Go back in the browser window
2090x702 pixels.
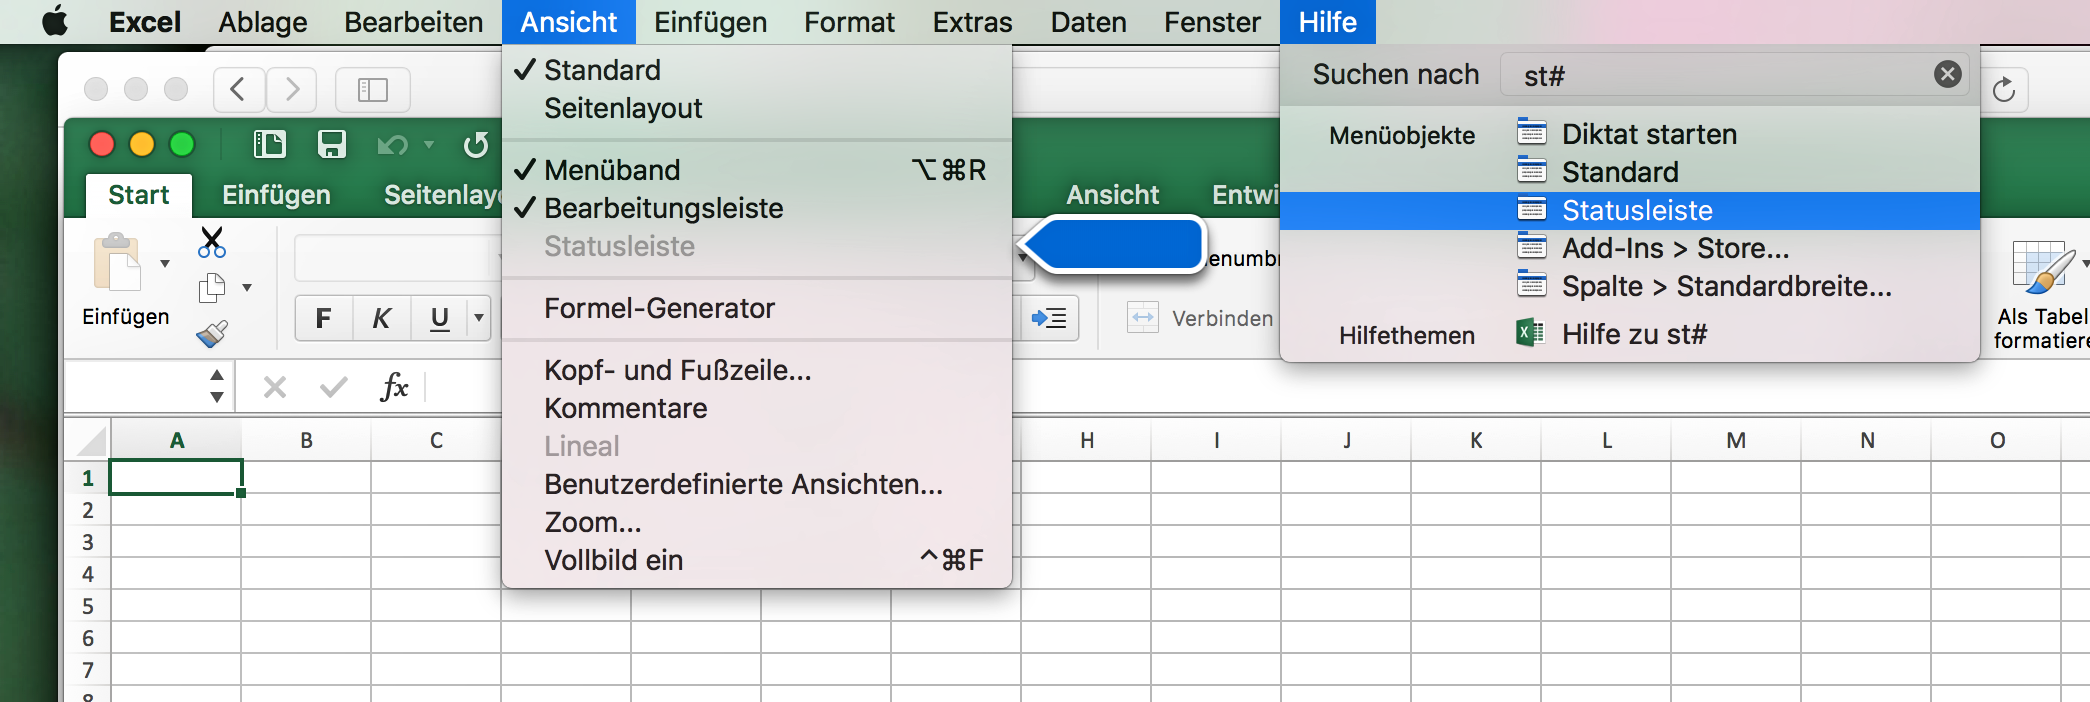(x=238, y=90)
